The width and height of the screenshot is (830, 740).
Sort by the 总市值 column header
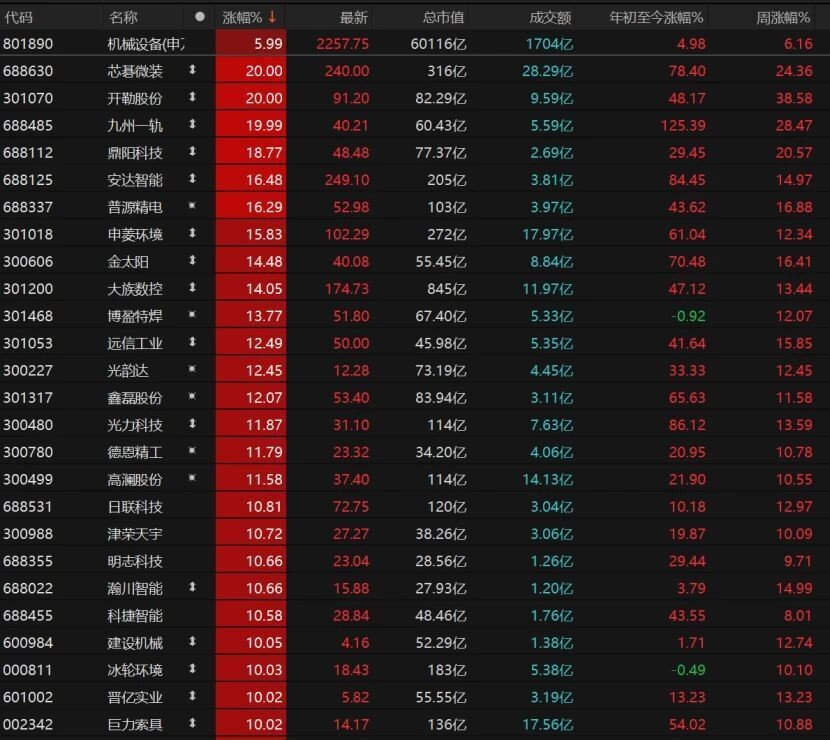444,17
